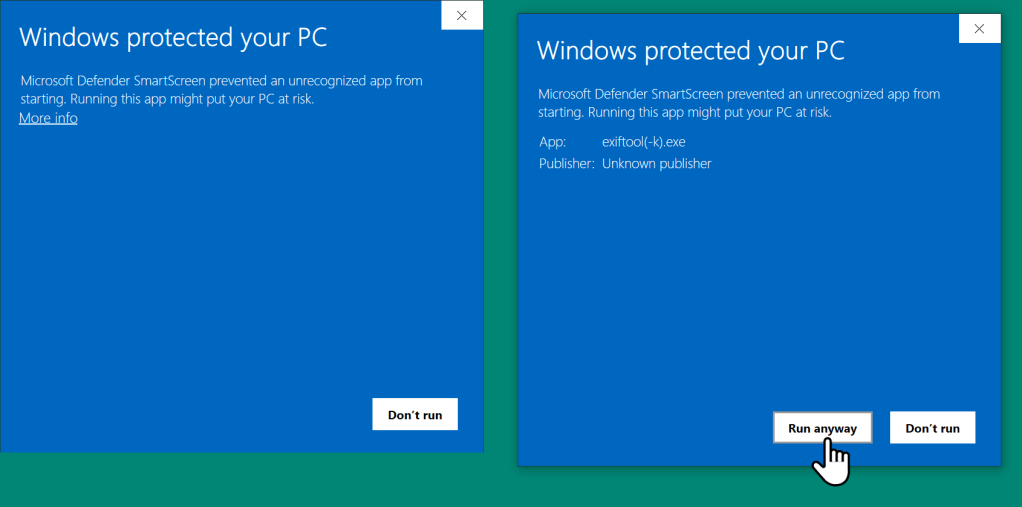Screen dimensions: 1022x507
Task: Click the "App:" label
Action: pos(552,142)
